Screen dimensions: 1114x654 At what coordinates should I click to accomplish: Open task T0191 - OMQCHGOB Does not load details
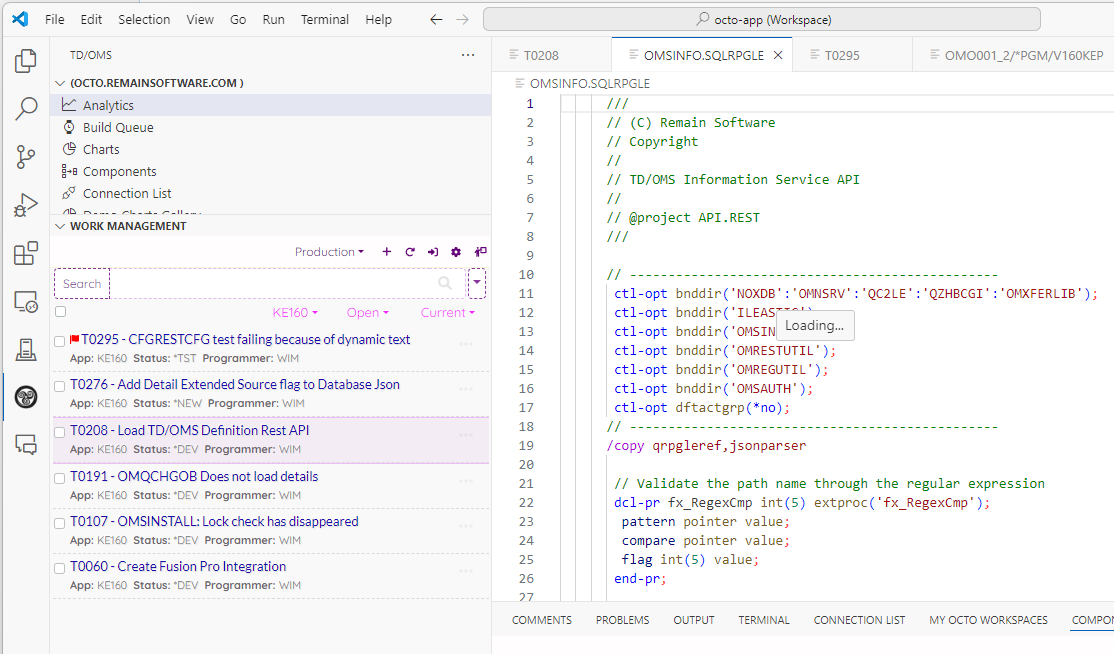tap(194, 476)
